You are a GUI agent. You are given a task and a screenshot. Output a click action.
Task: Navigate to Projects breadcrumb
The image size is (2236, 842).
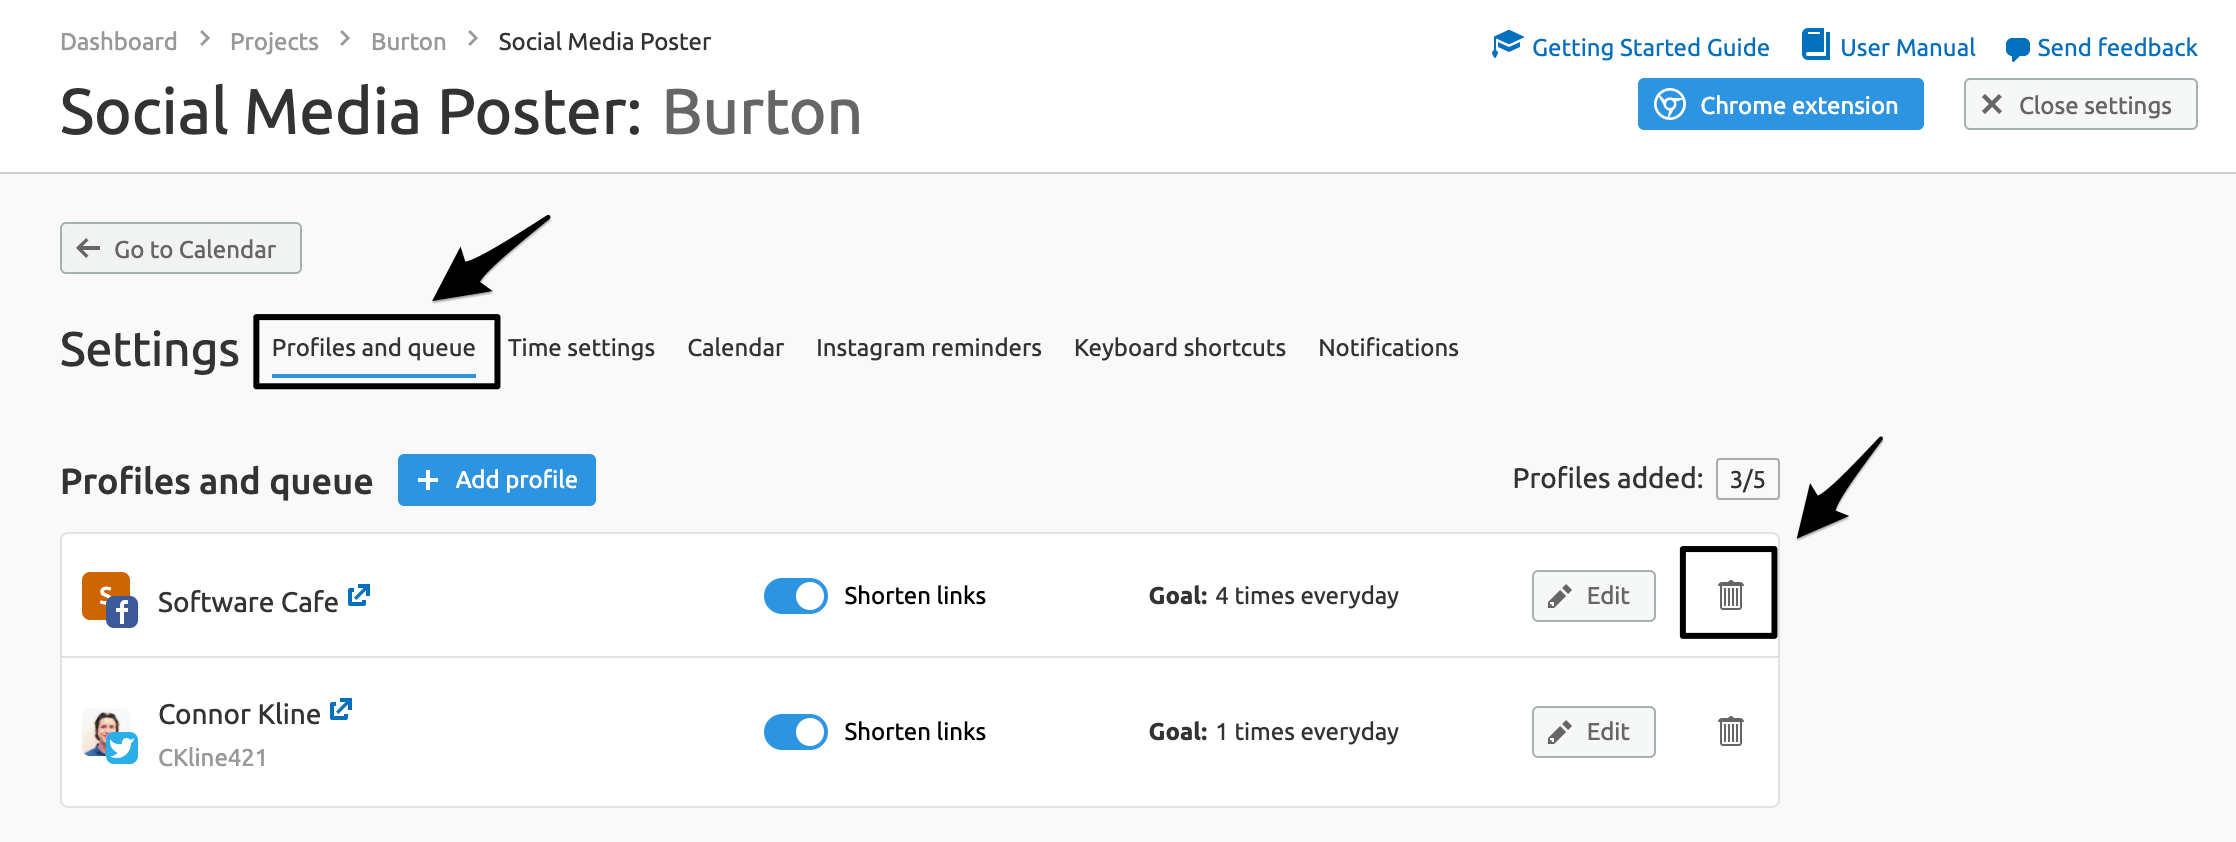[x=274, y=42]
